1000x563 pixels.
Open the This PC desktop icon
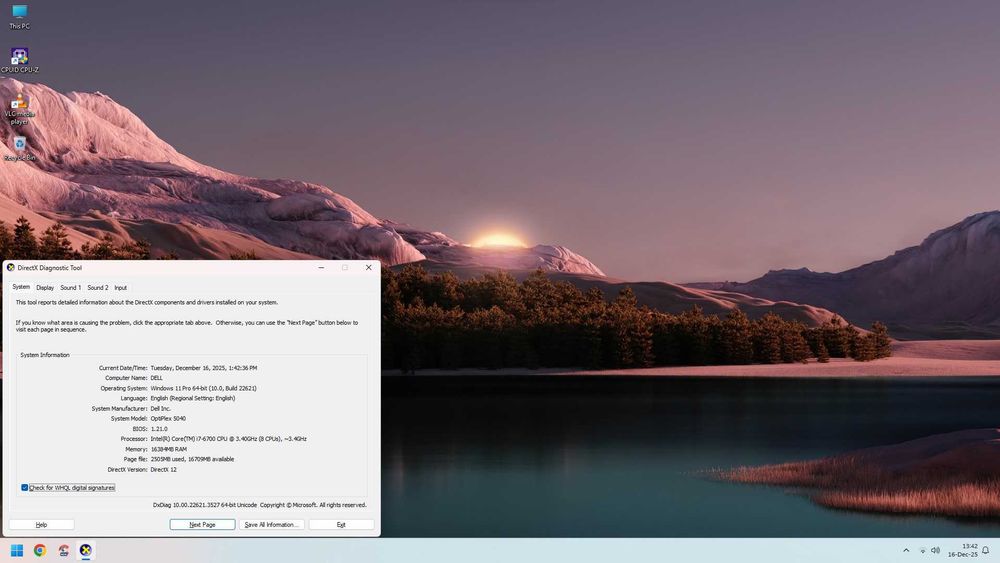pyautogui.click(x=19, y=17)
